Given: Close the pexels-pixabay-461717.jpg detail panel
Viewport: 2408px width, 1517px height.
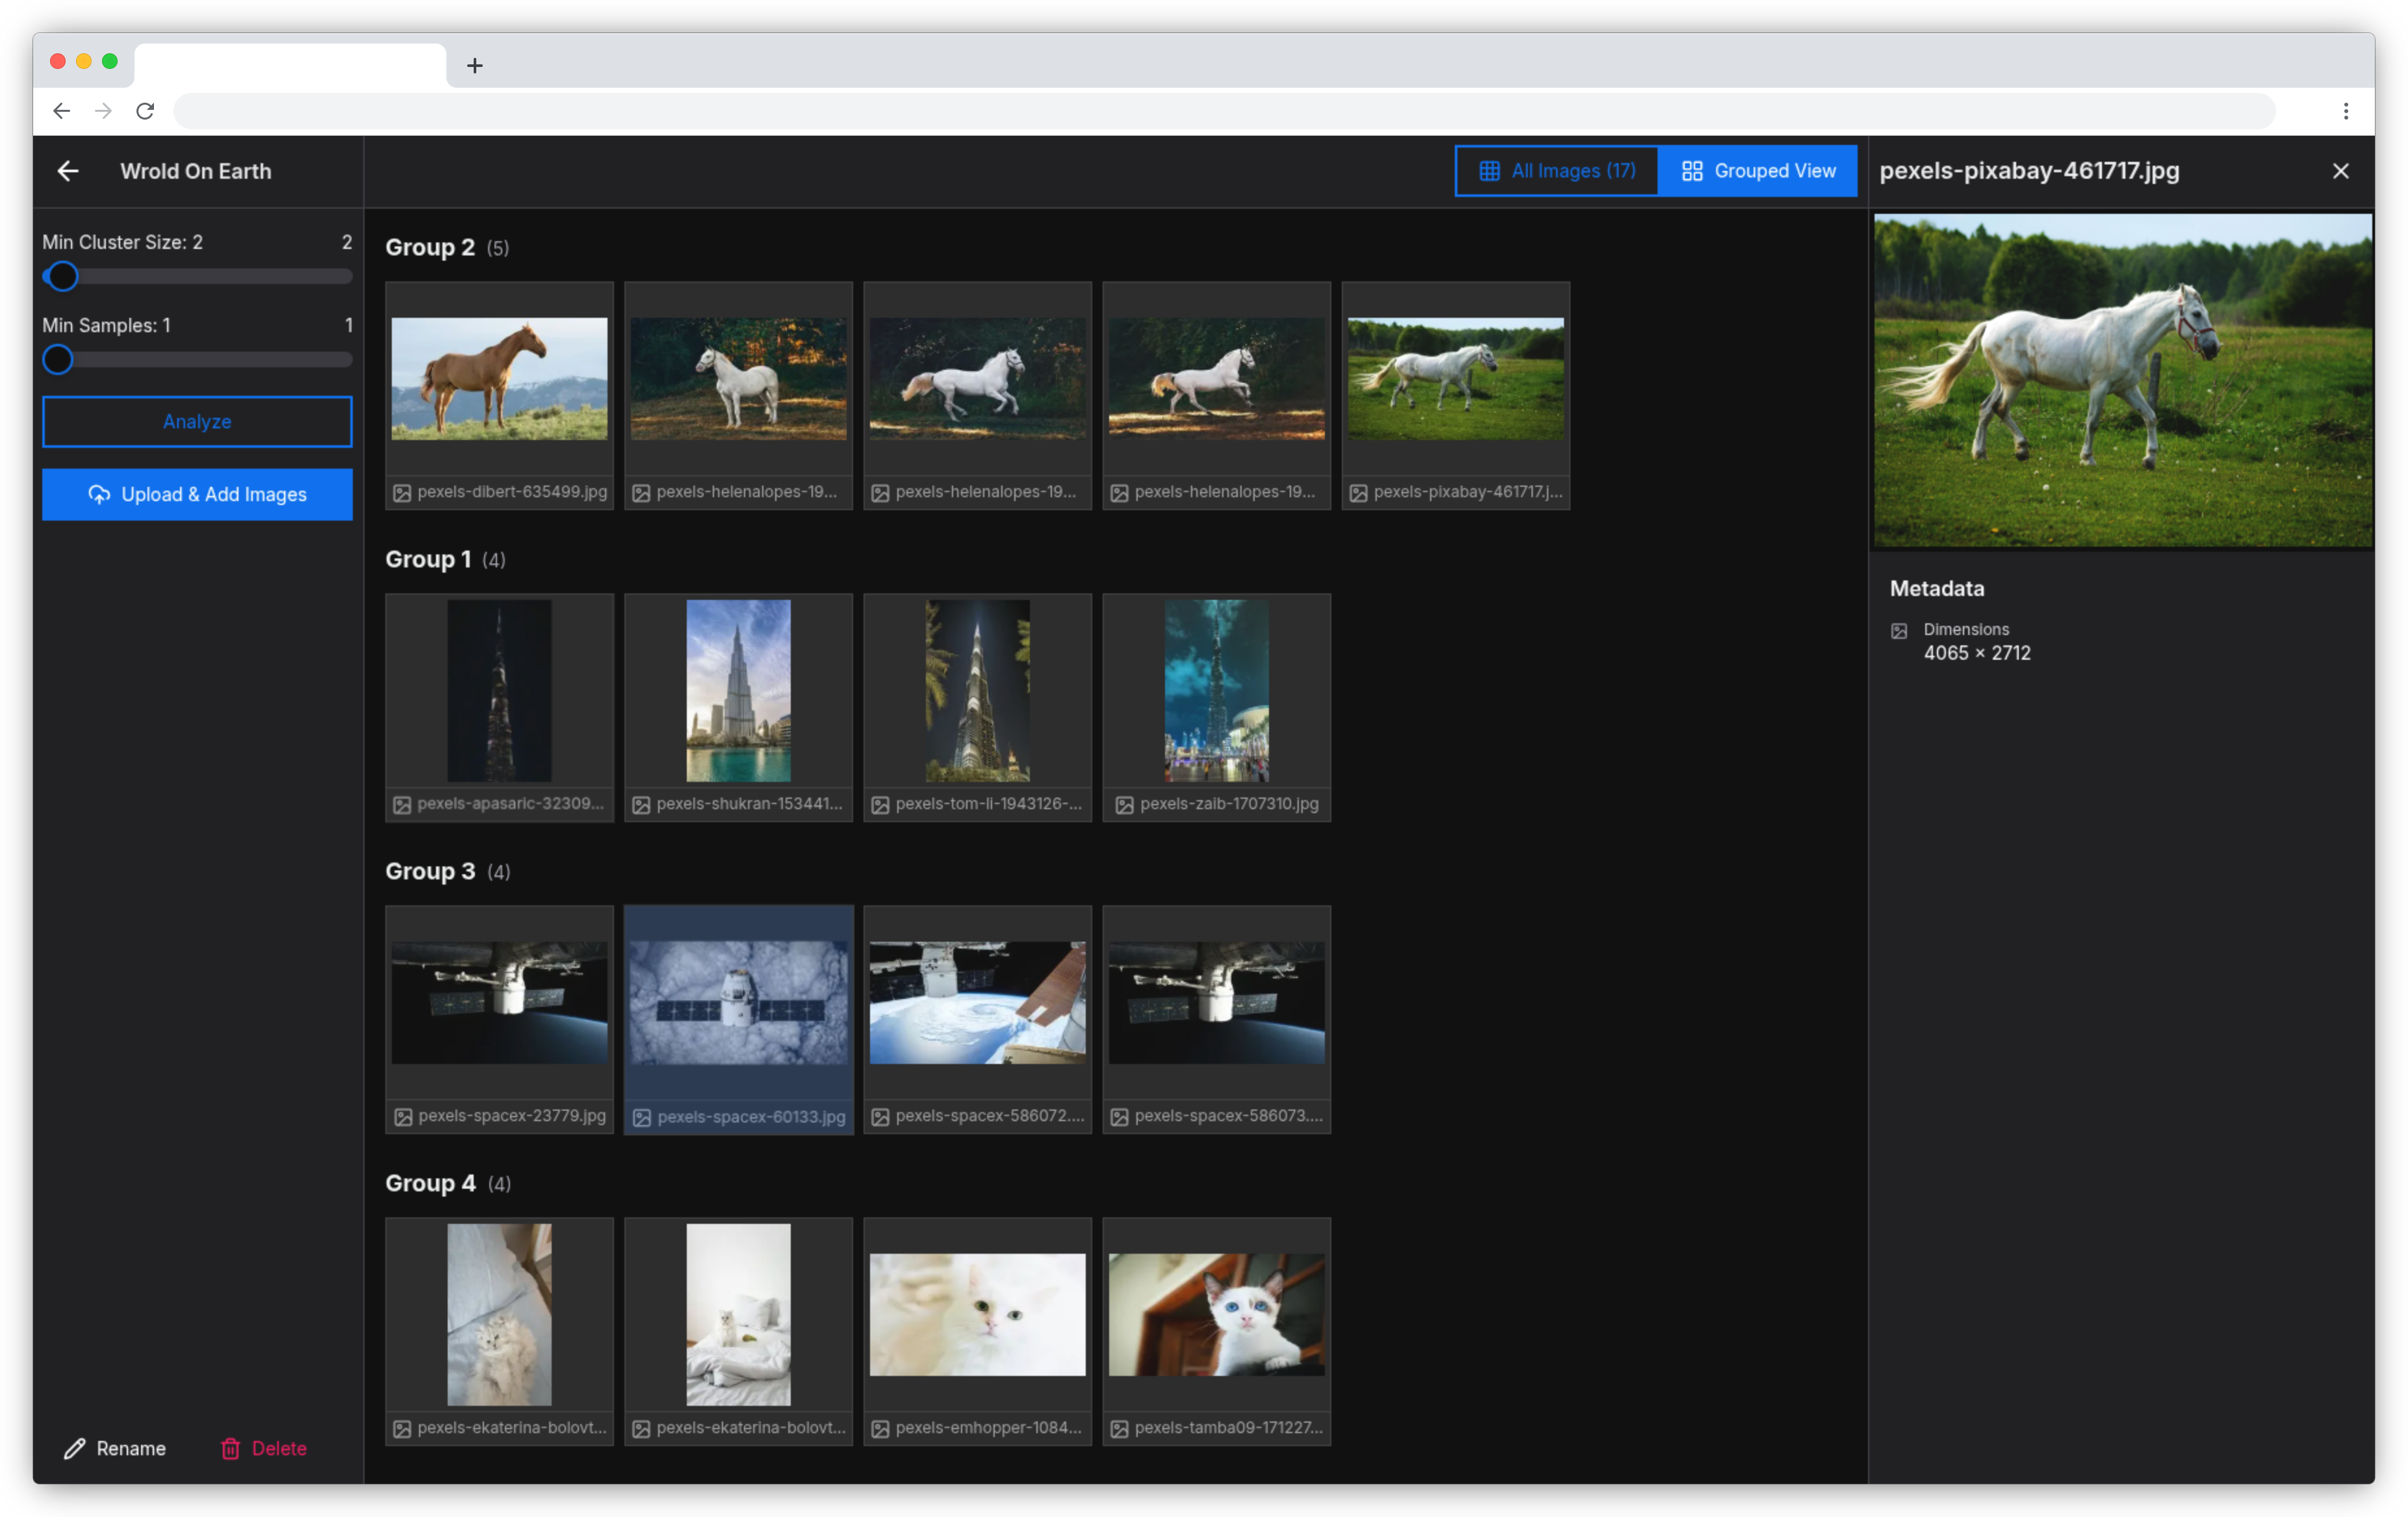Looking at the screenshot, I should tap(2341, 170).
